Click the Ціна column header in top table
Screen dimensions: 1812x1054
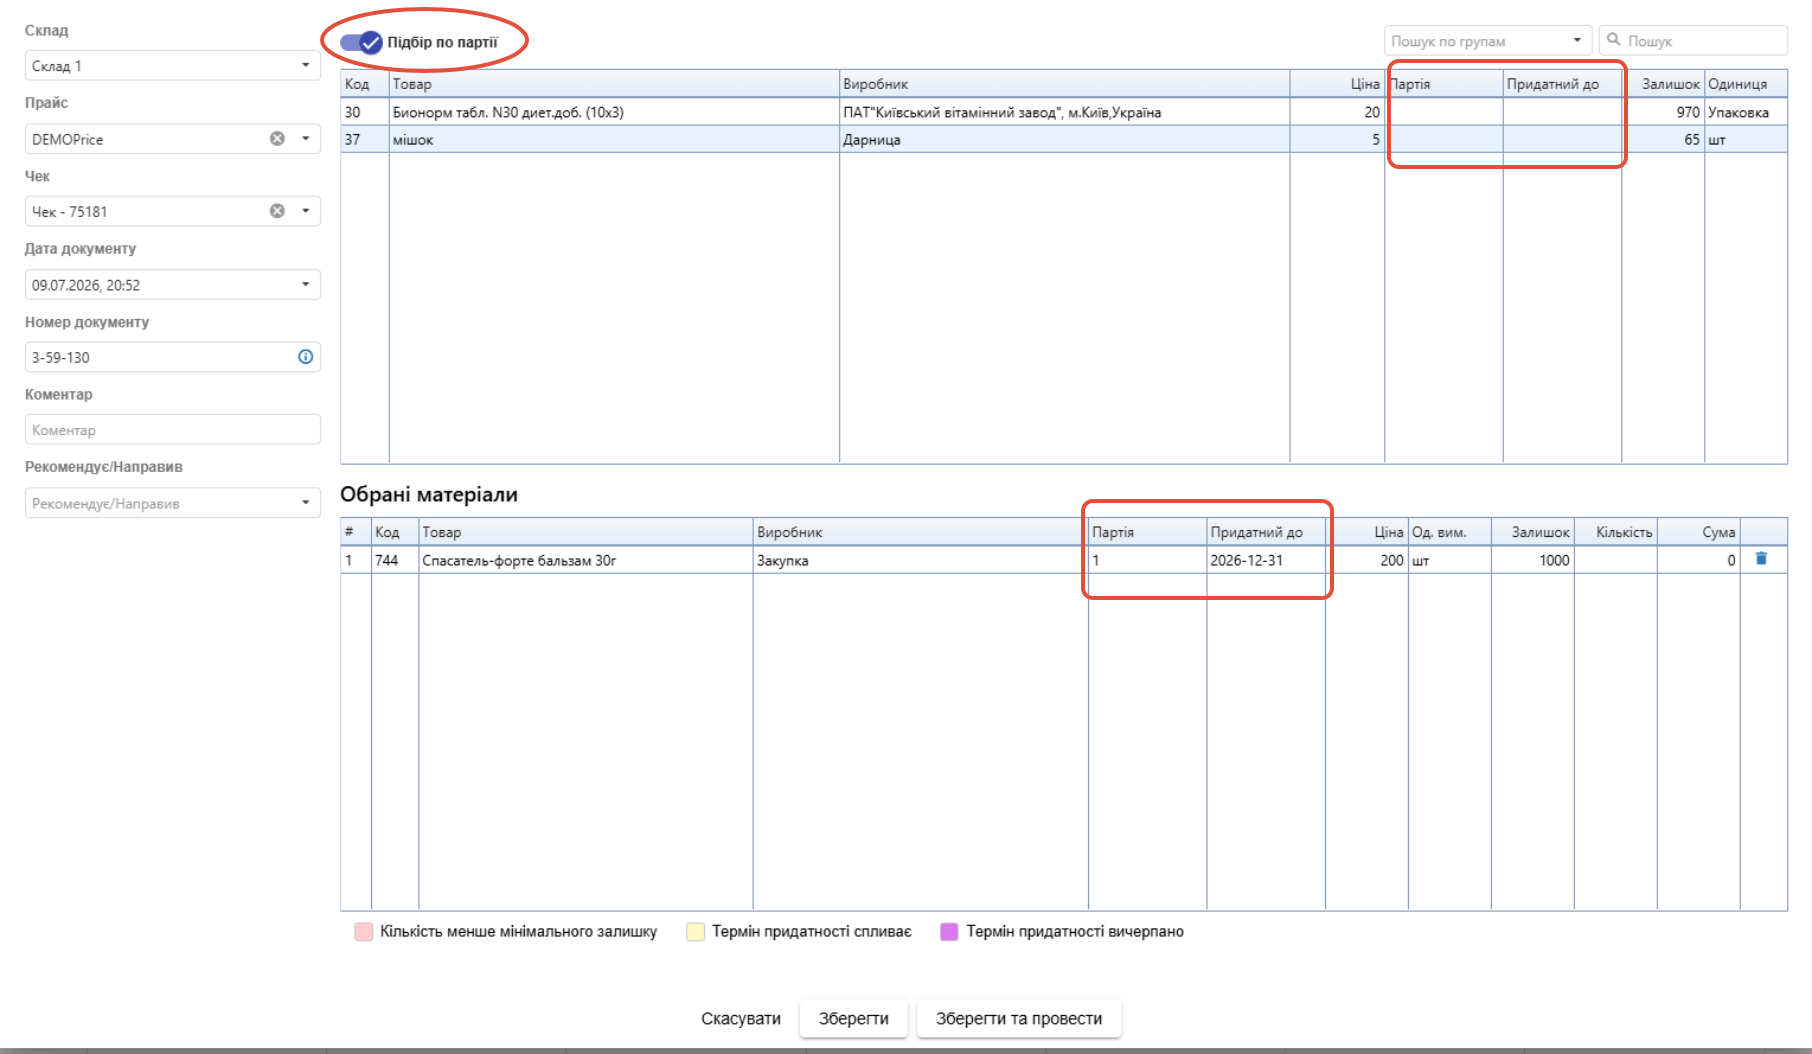coord(1337,84)
